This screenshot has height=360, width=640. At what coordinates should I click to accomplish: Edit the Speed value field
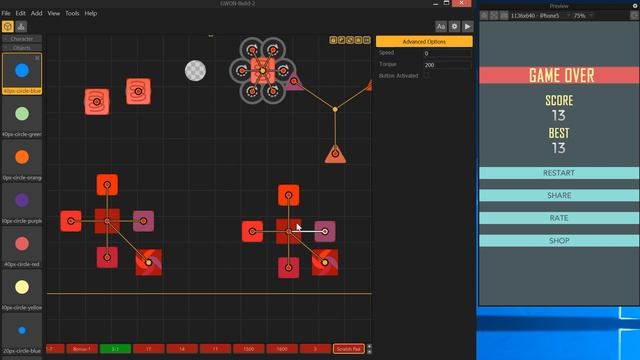click(x=447, y=53)
